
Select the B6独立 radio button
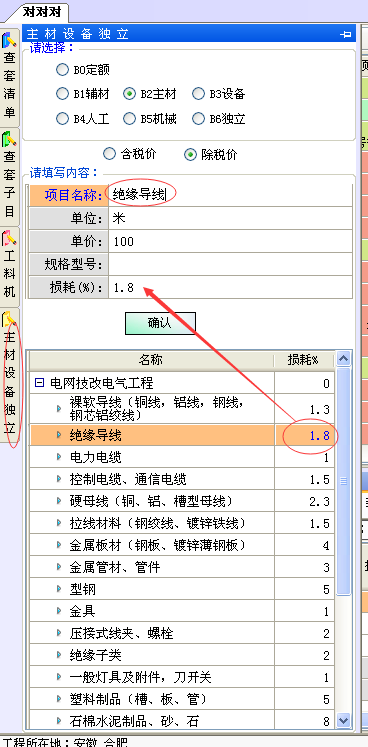[198, 118]
